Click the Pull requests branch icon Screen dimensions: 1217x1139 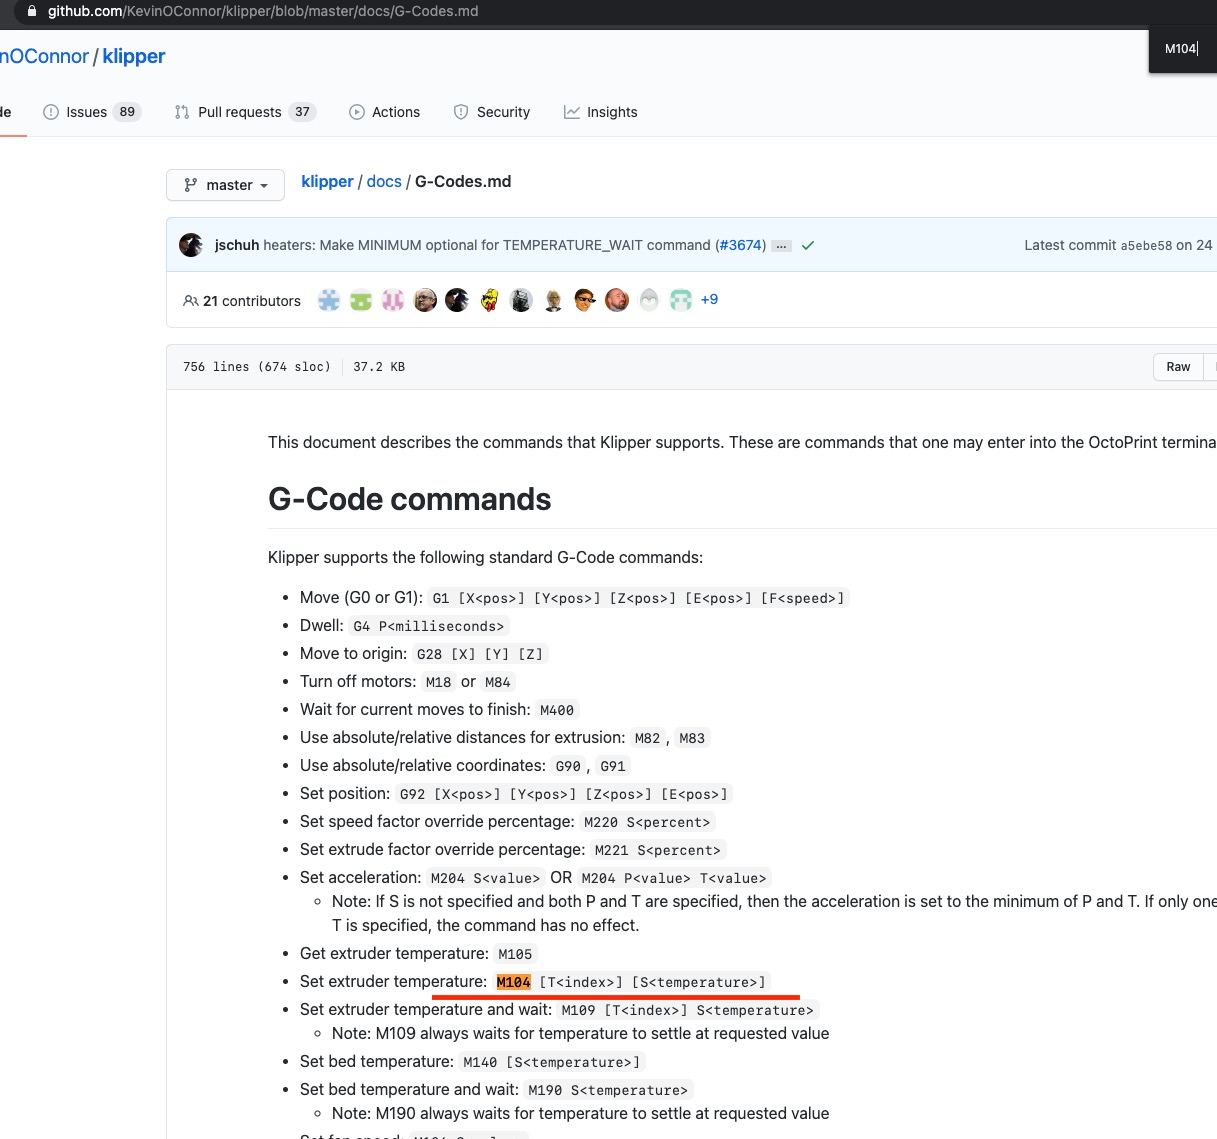click(x=182, y=112)
